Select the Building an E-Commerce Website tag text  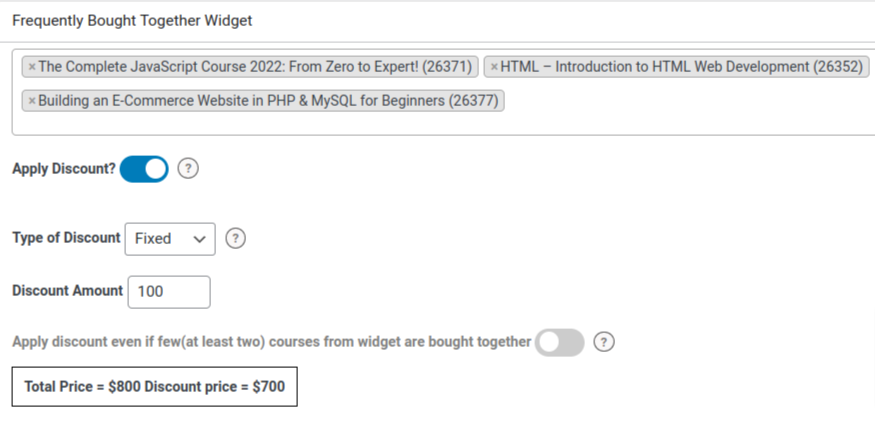[268, 101]
